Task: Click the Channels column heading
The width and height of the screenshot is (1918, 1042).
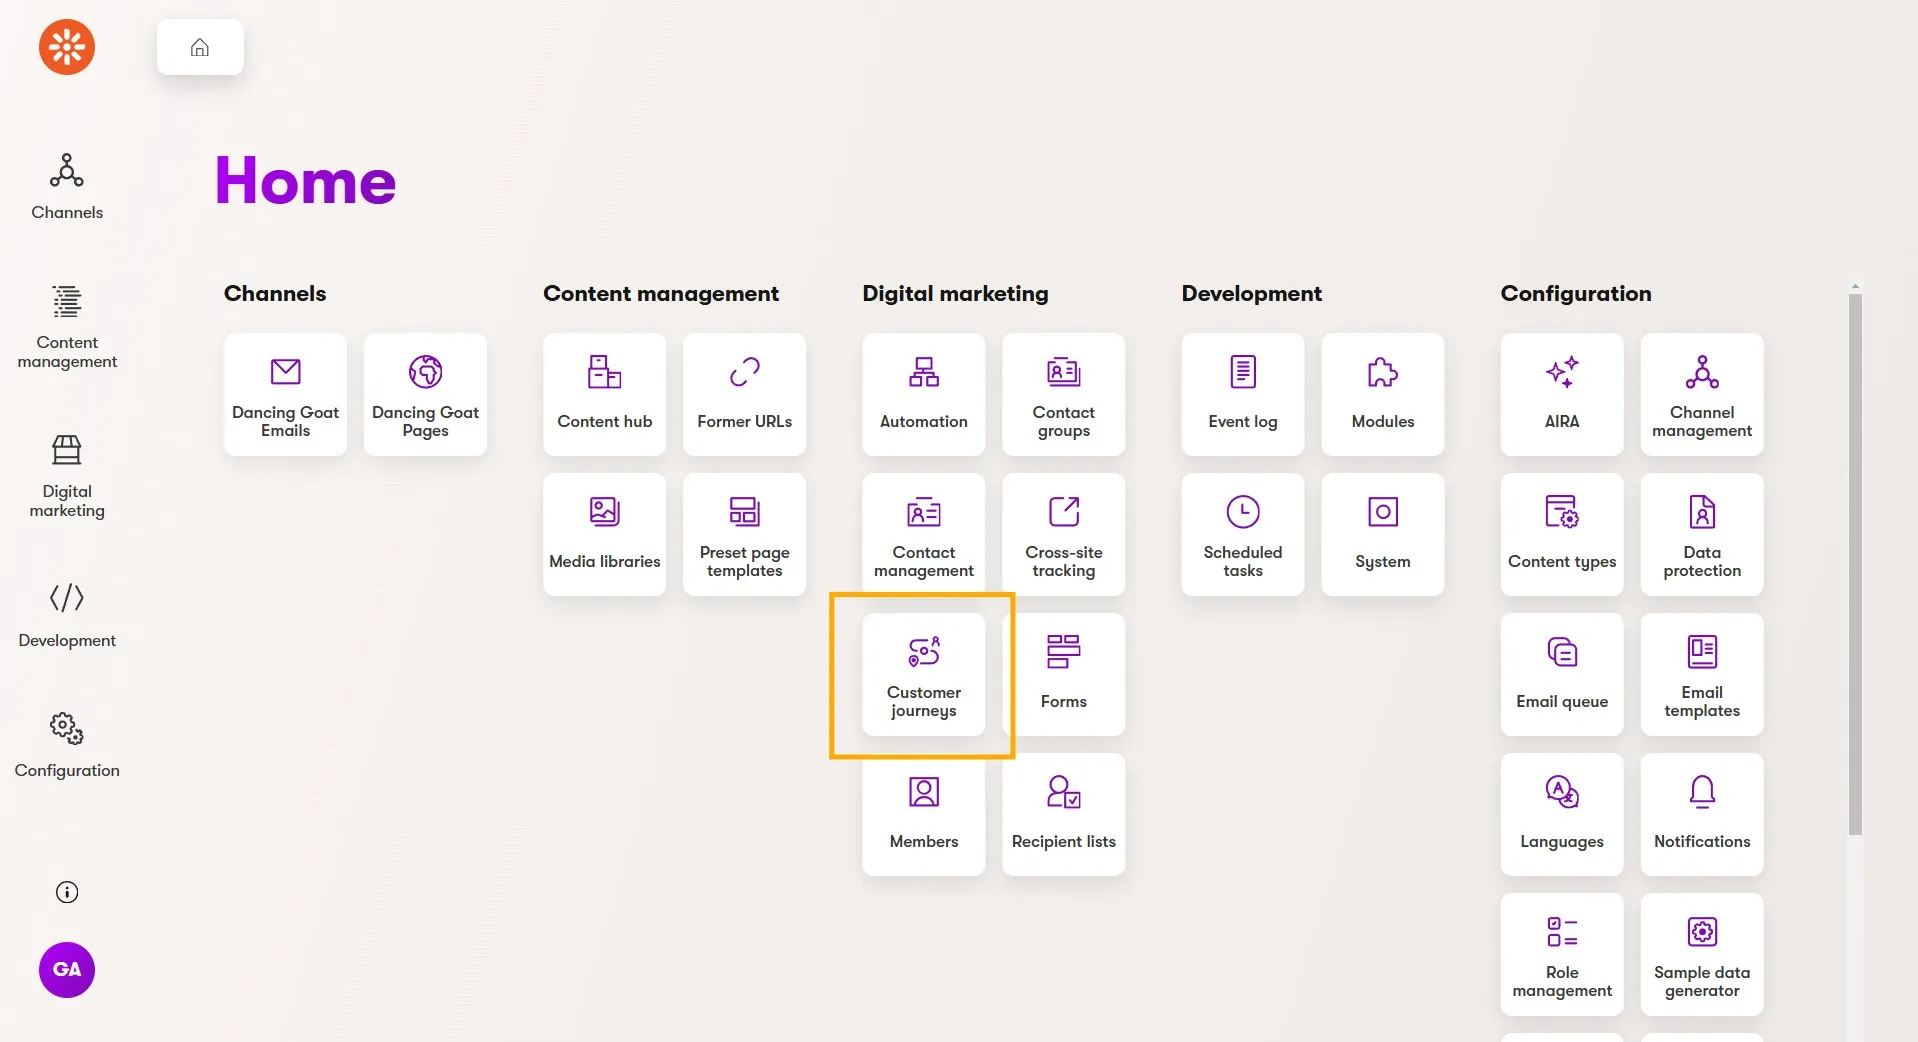Action: (x=275, y=293)
